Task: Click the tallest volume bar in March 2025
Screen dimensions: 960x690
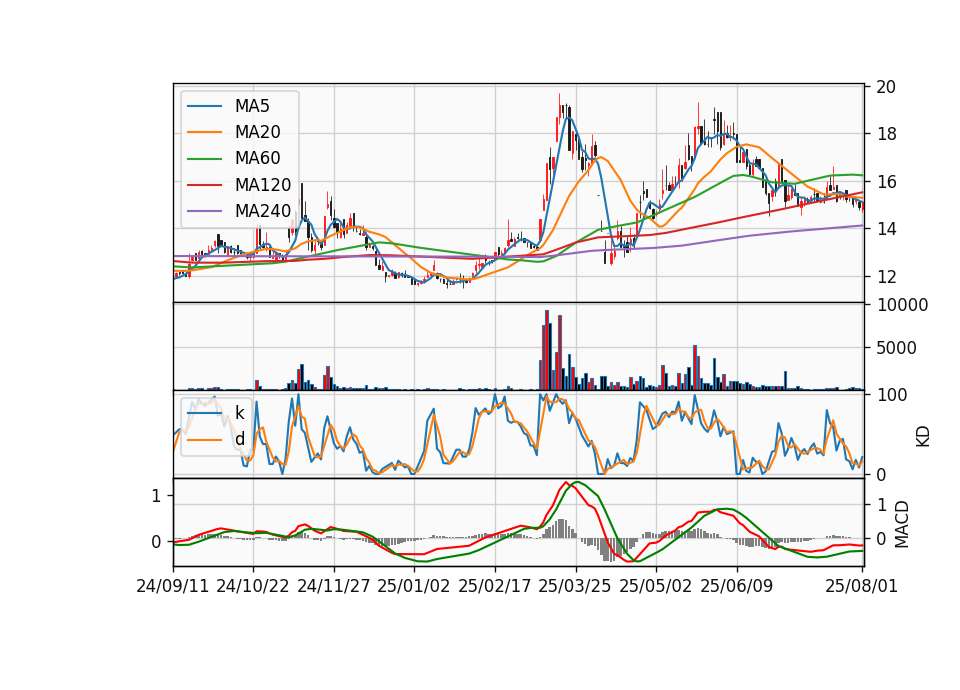Action: click(547, 350)
